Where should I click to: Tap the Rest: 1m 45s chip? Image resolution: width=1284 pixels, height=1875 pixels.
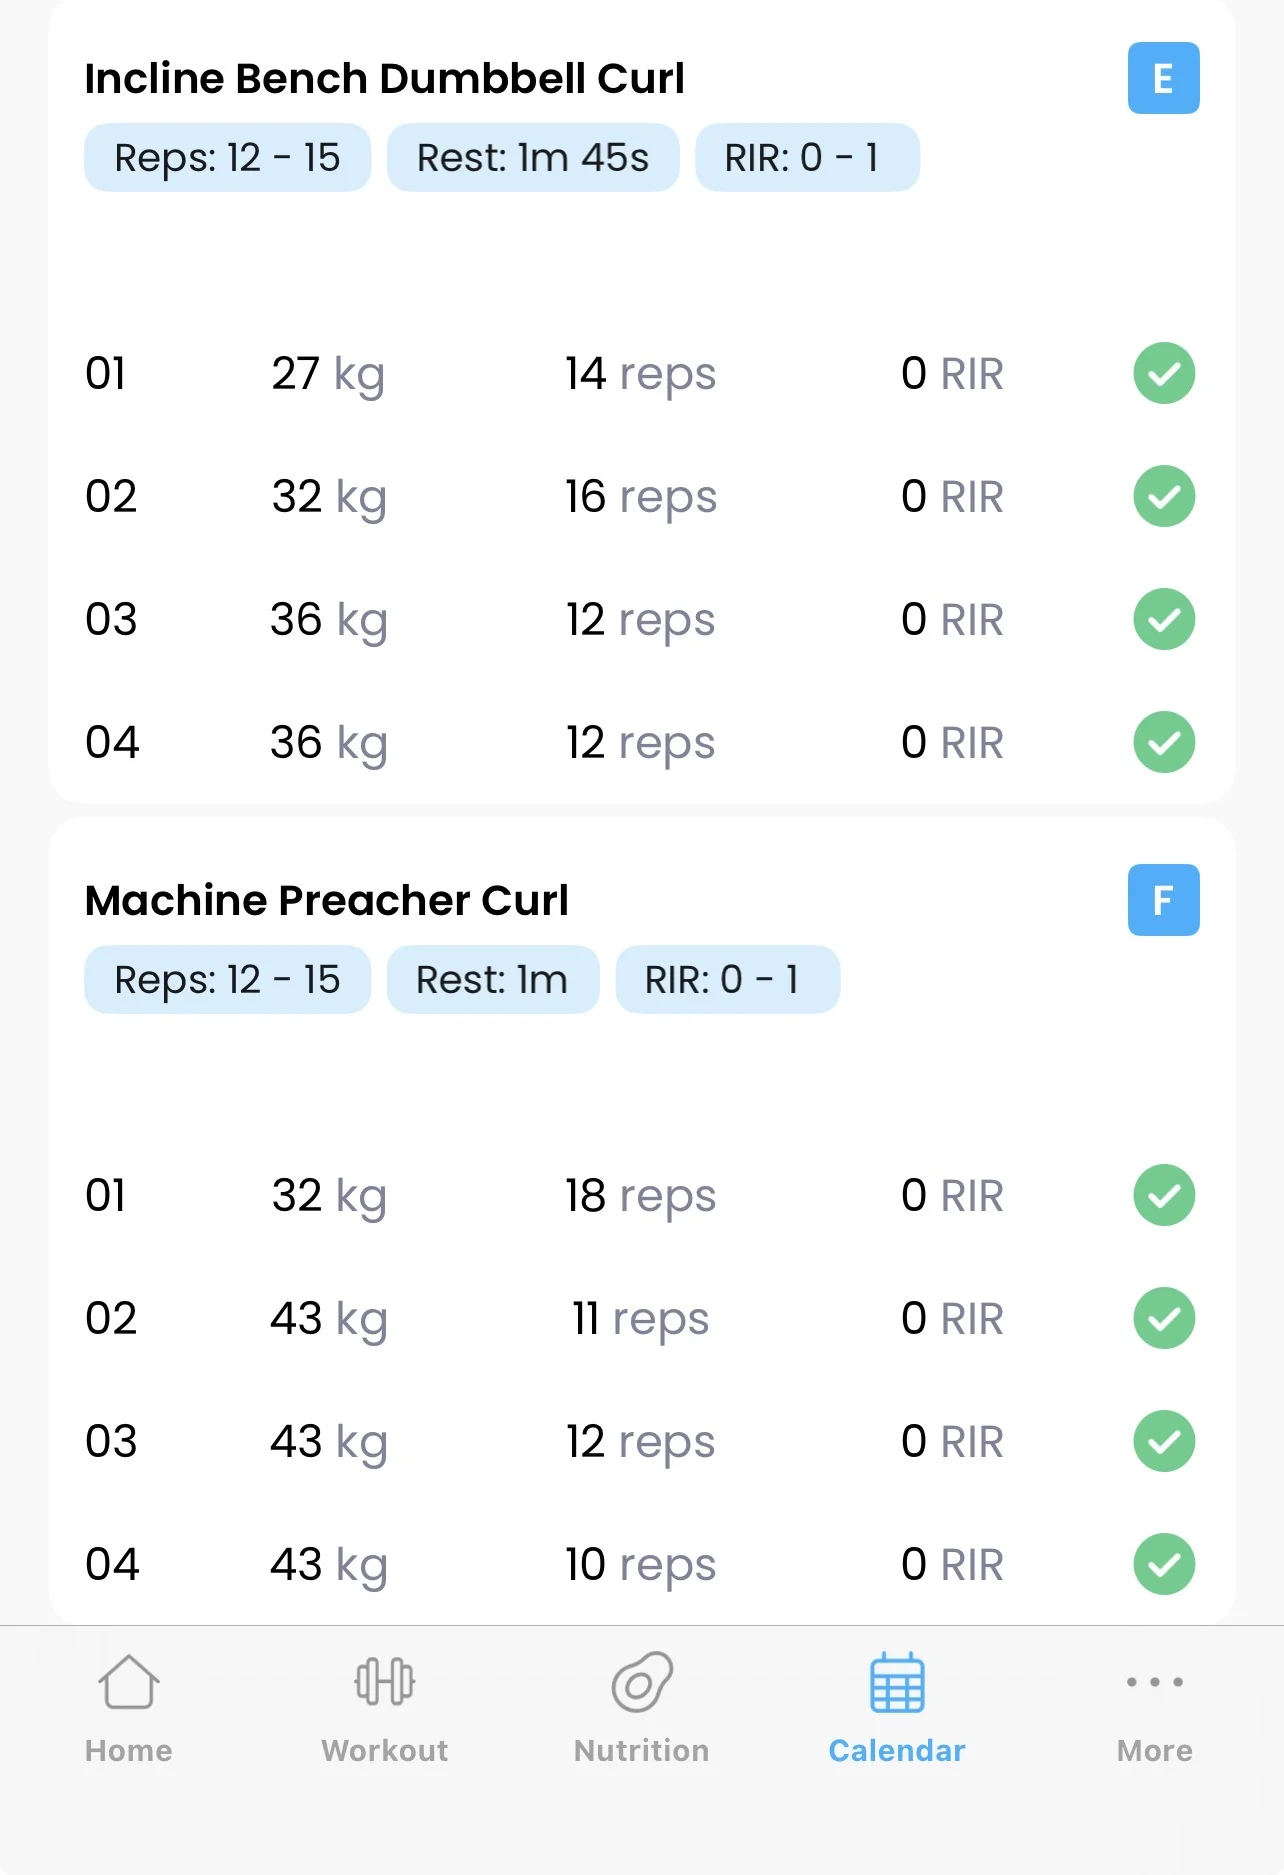(x=533, y=158)
